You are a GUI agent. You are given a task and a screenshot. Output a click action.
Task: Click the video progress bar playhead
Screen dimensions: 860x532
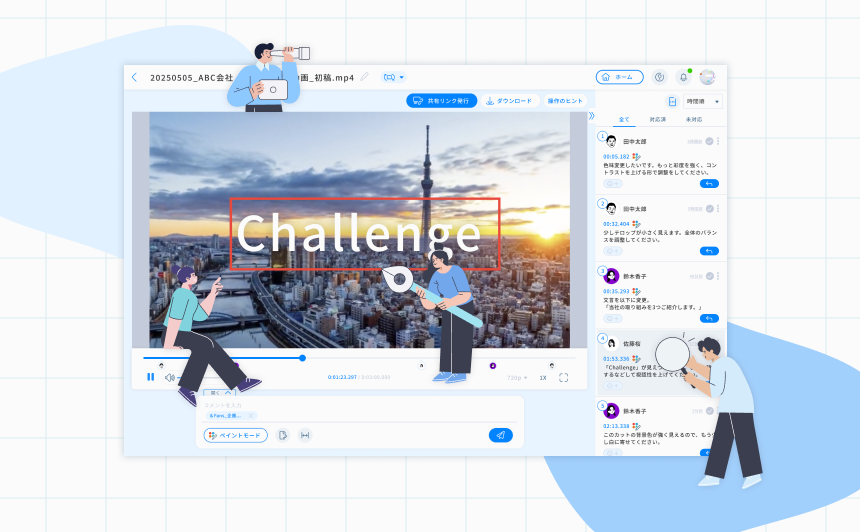point(302,357)
